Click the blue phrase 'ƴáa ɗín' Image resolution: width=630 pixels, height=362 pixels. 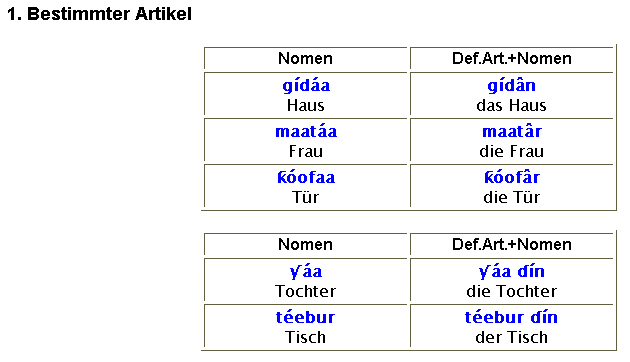tap(511, 272)
